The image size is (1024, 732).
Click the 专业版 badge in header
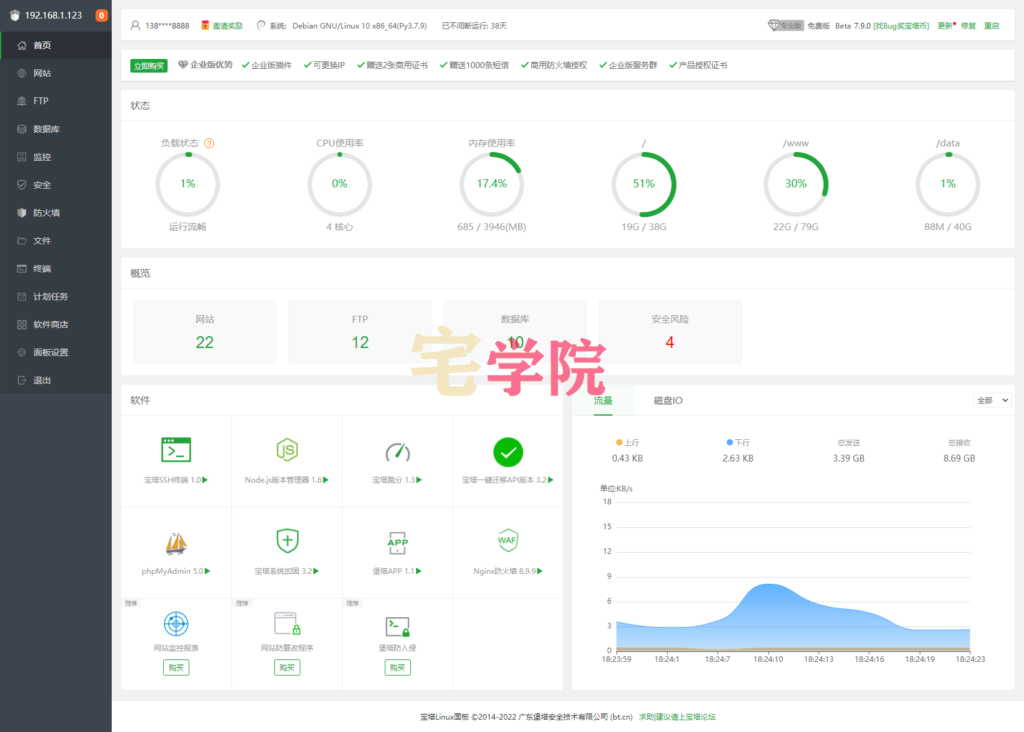[786, 25]
